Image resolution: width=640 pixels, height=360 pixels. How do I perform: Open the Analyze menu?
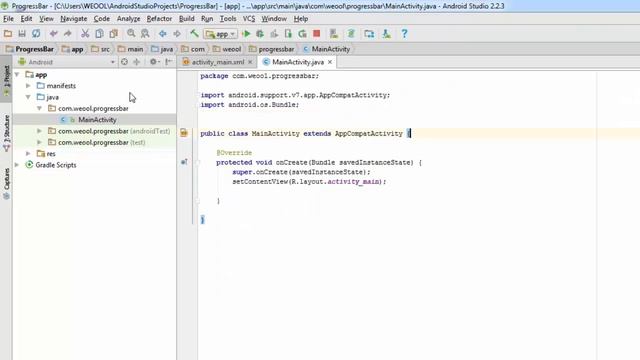129,19
